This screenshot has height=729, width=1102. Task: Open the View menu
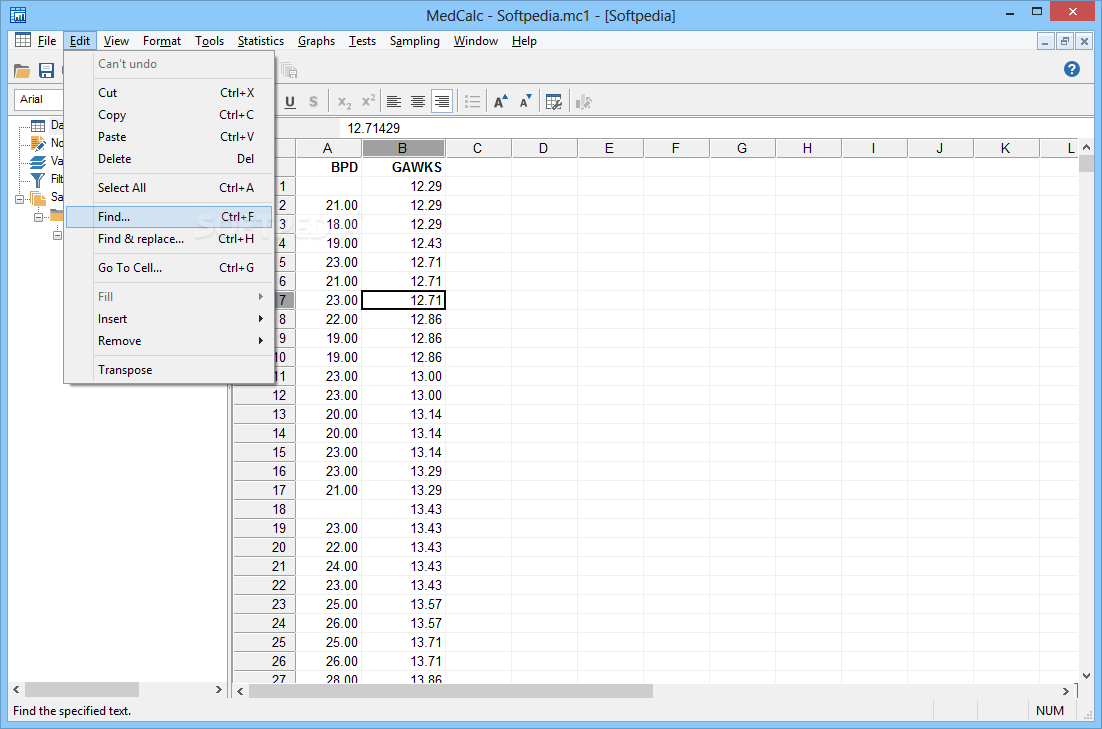click(x=116, y=41)
